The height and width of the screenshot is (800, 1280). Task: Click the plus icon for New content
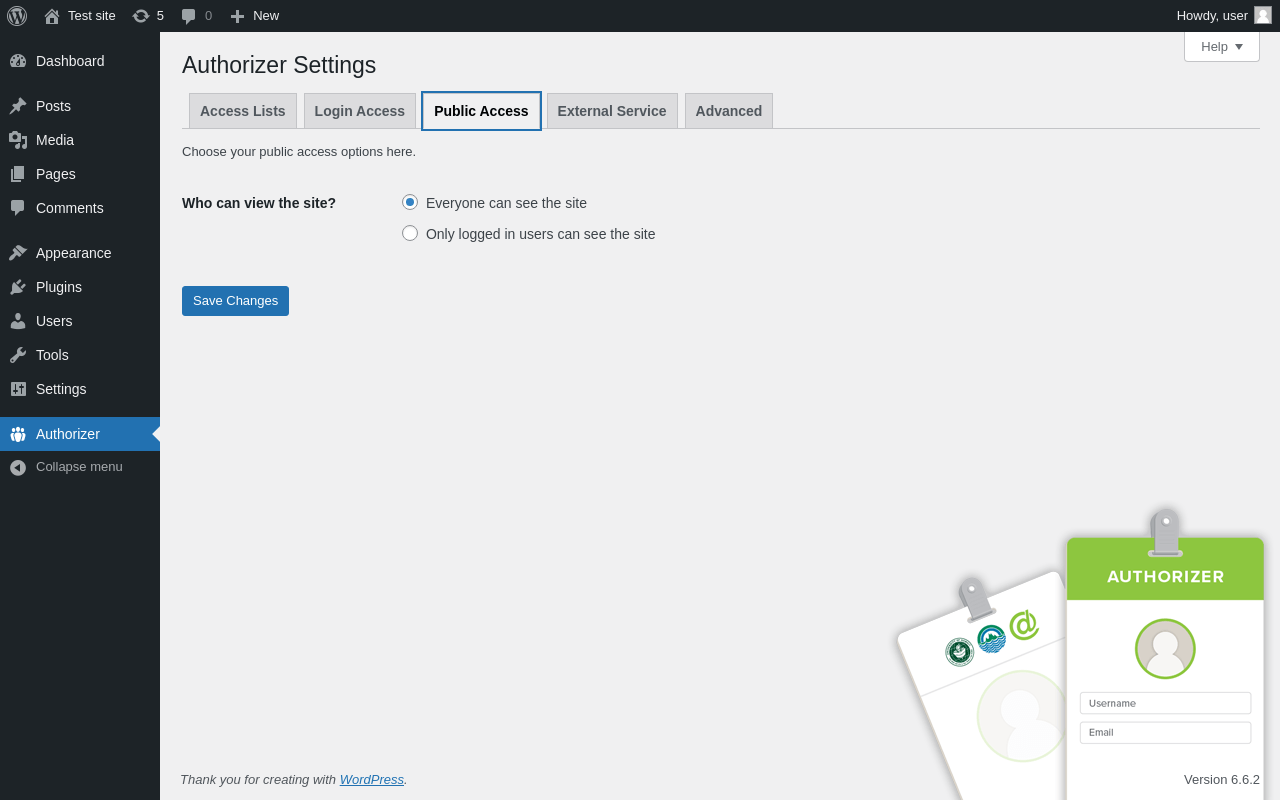tap(237, 16)
